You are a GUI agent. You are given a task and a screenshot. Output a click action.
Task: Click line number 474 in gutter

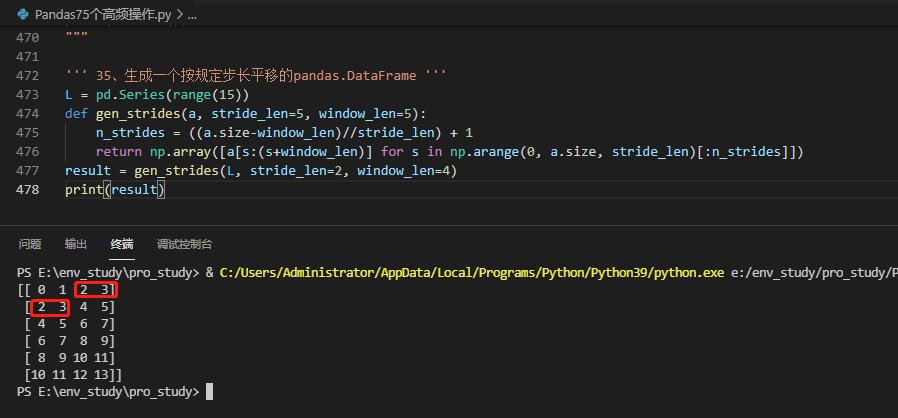coord(29,113)
